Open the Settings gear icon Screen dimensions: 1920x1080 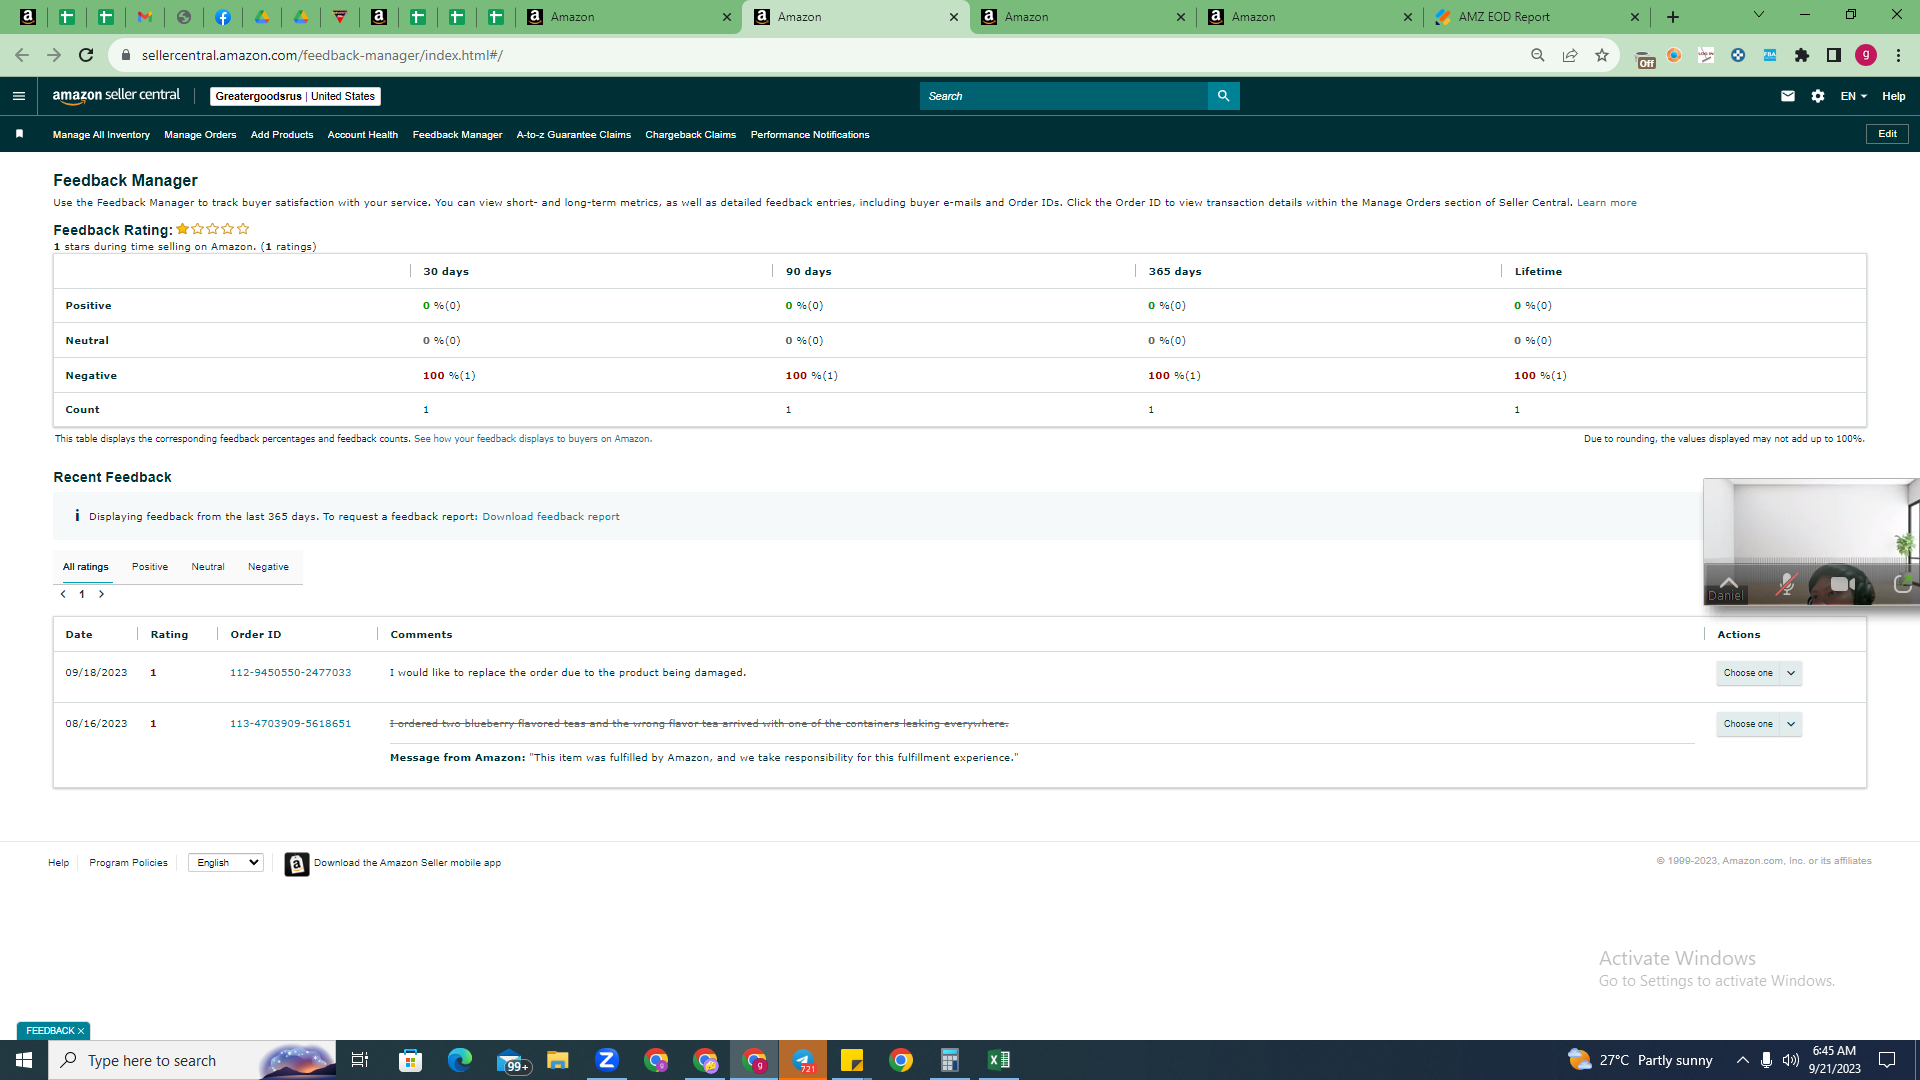tap(1818, 96)
